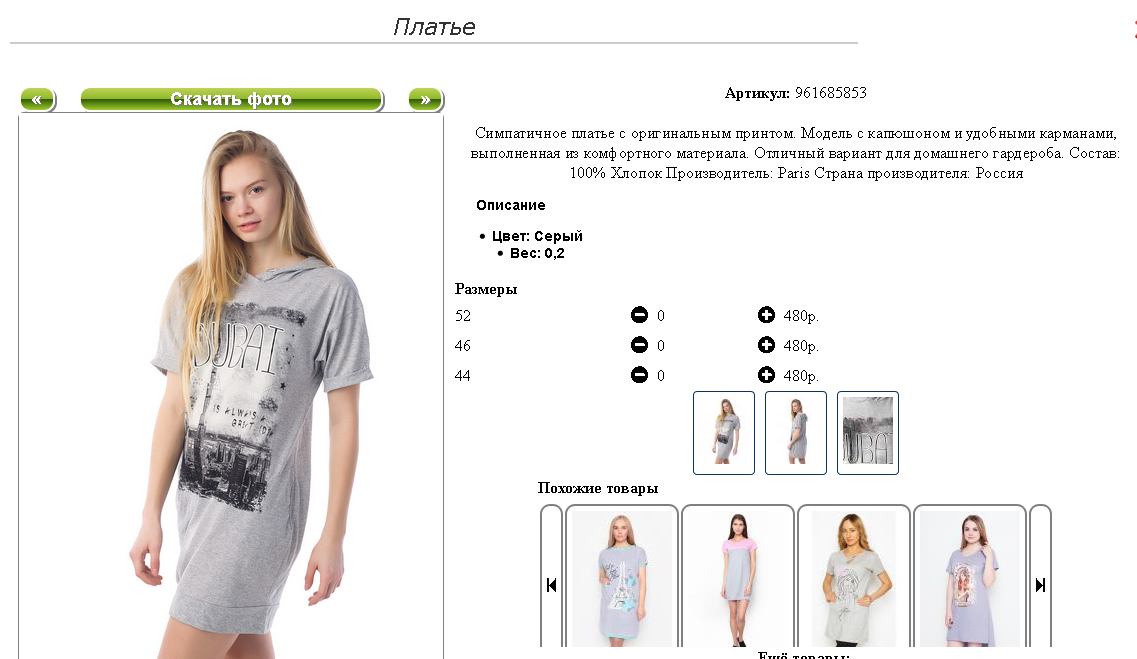Viewport: 1137px width, 659px height.
Task: Click the Платье page heading
Action: click(434, 27)
